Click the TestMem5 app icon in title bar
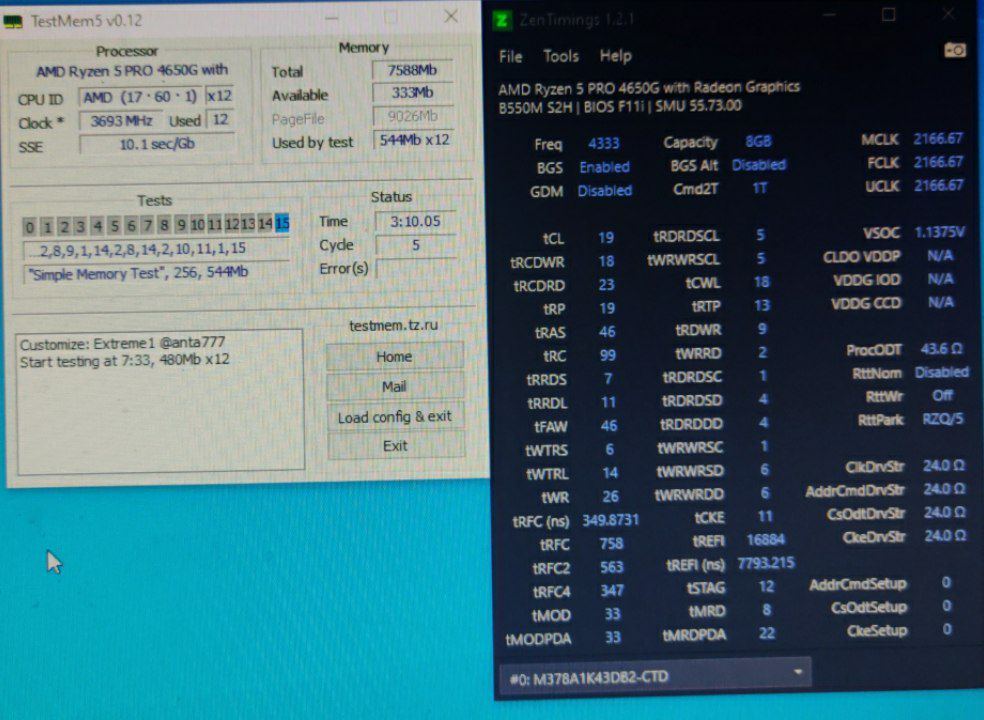 (x=13, y=21)
